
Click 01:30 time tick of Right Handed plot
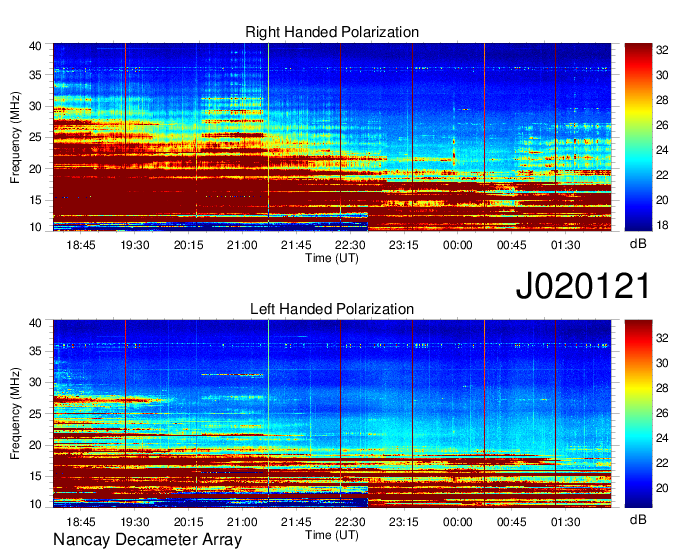pyautogui.click(x=566, y=245)
